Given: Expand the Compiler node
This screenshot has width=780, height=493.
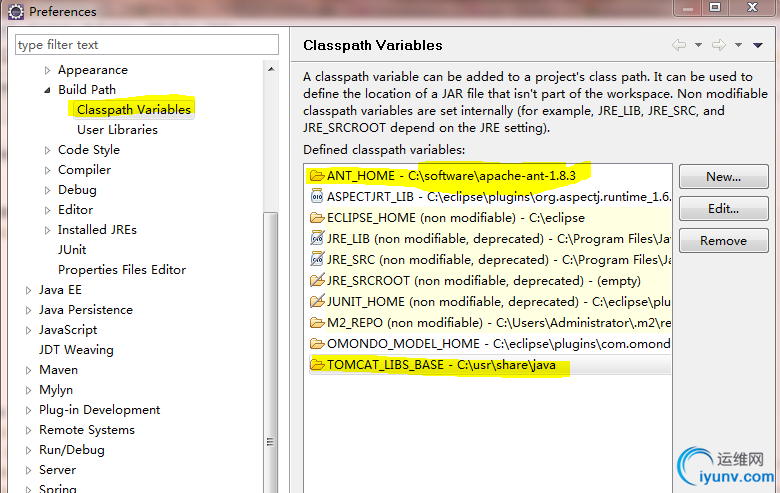Looking at the screenshot, I should coord(47,170).
